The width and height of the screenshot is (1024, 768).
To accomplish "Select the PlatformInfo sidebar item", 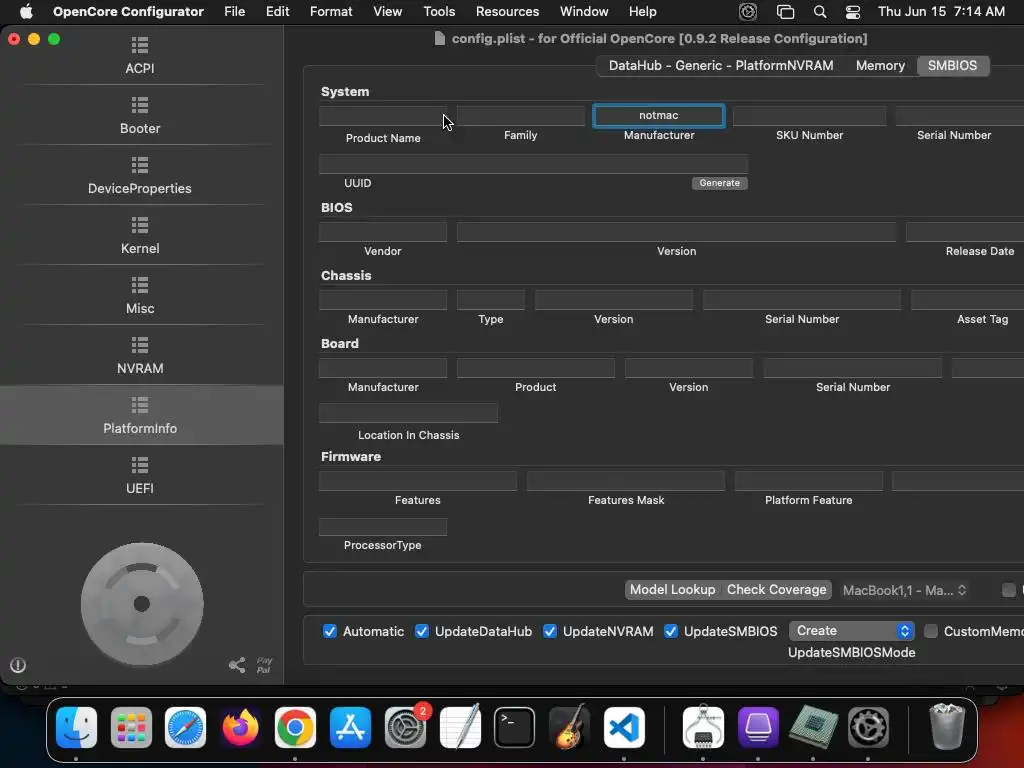I will (x=140, y=415).
